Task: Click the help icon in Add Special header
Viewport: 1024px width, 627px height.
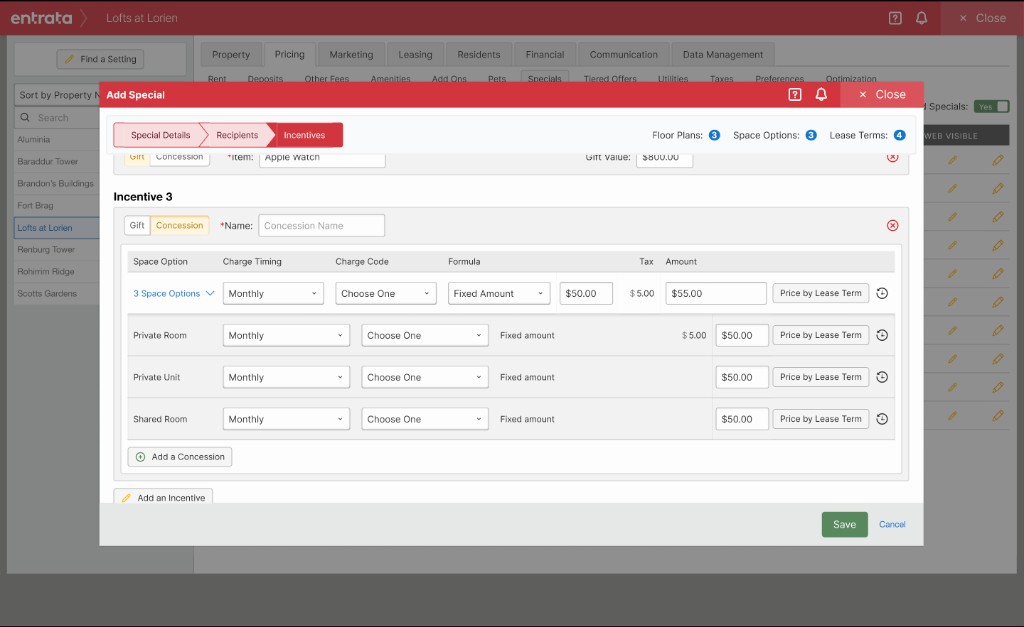Action: pos(795,95)
